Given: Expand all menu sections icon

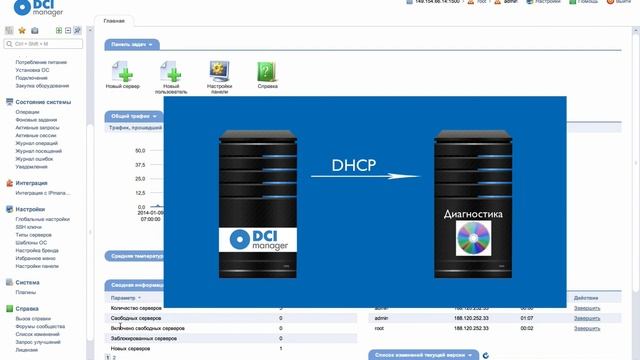Looking at the screenshot, I should click(x=59, y=30).
